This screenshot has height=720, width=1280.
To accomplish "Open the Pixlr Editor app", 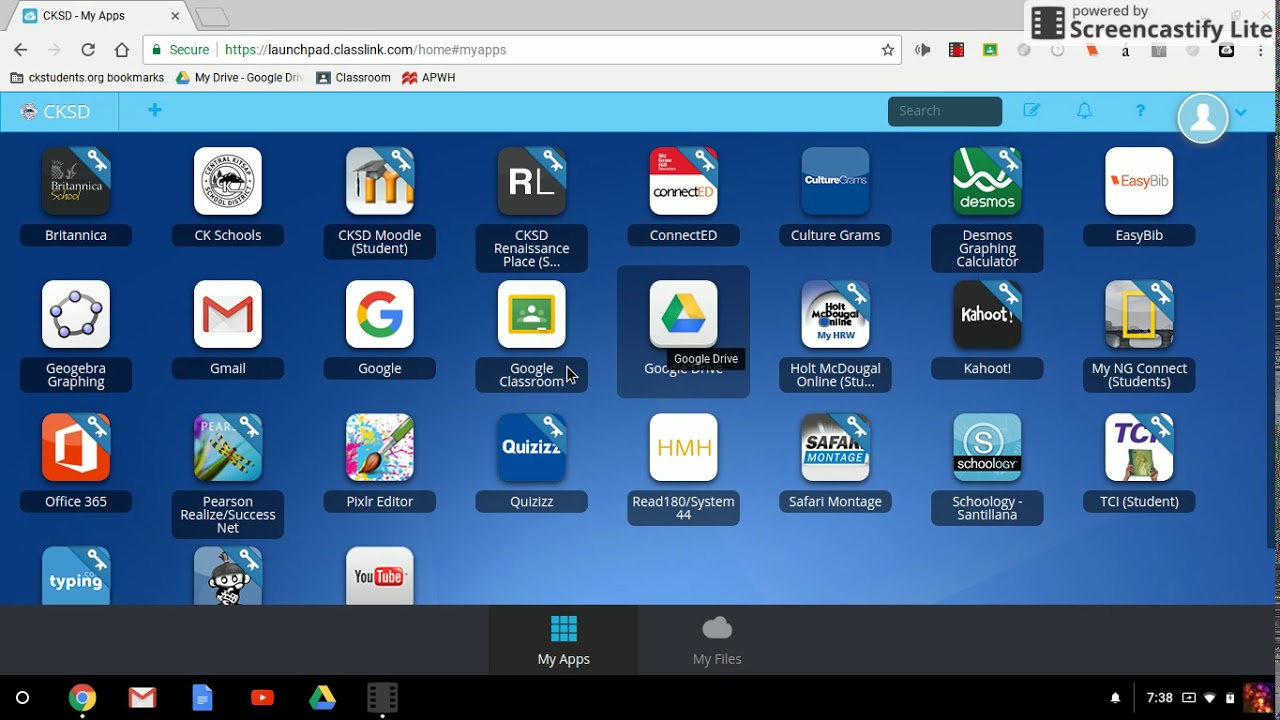I will pos(379,447).
